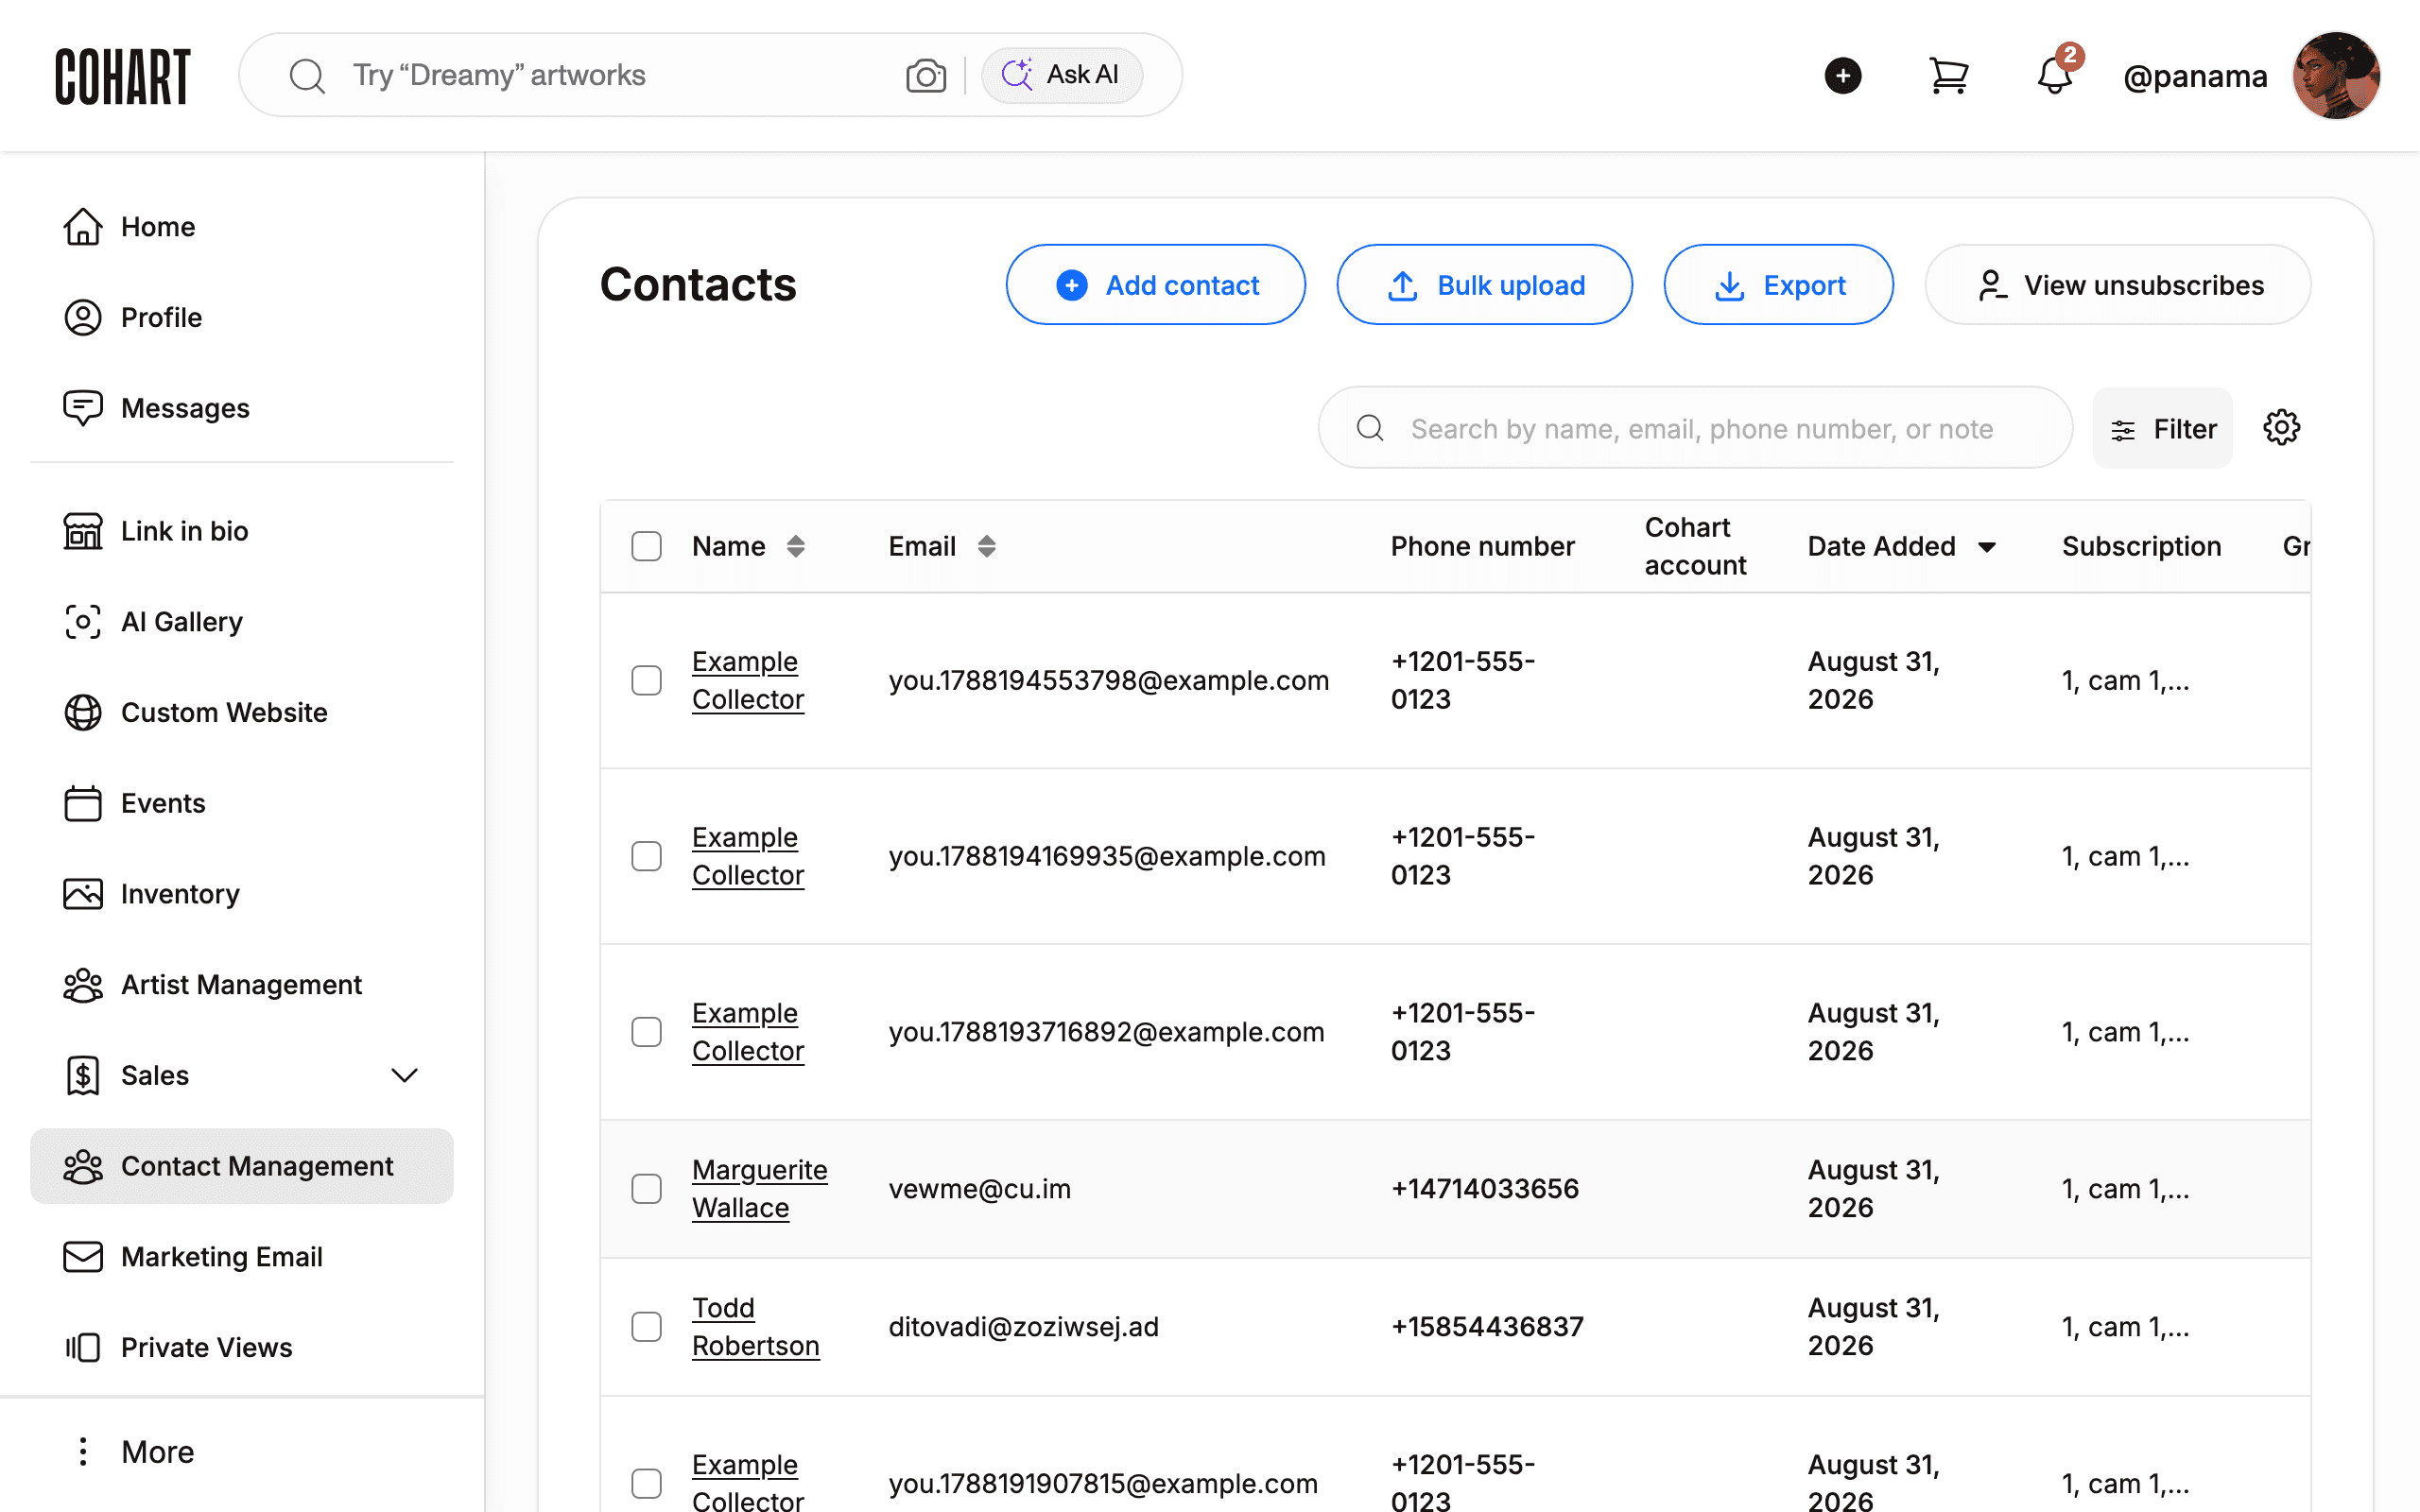Select checkbox for you.1788191907815@example.com row

(647, 1483)
